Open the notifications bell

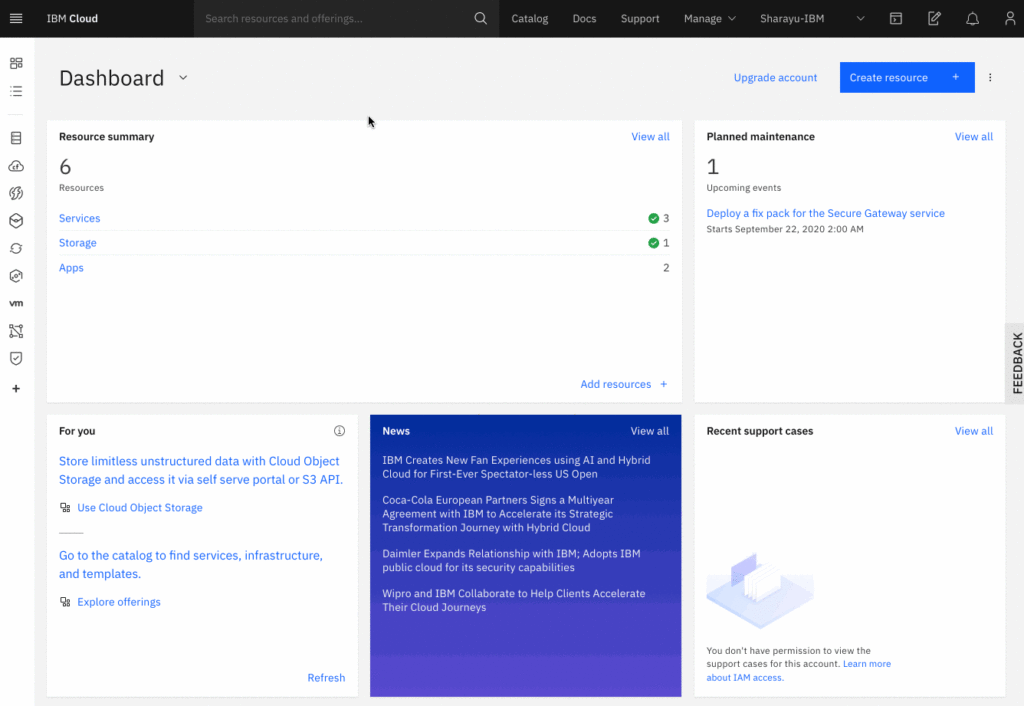click(x=972, y=18)
